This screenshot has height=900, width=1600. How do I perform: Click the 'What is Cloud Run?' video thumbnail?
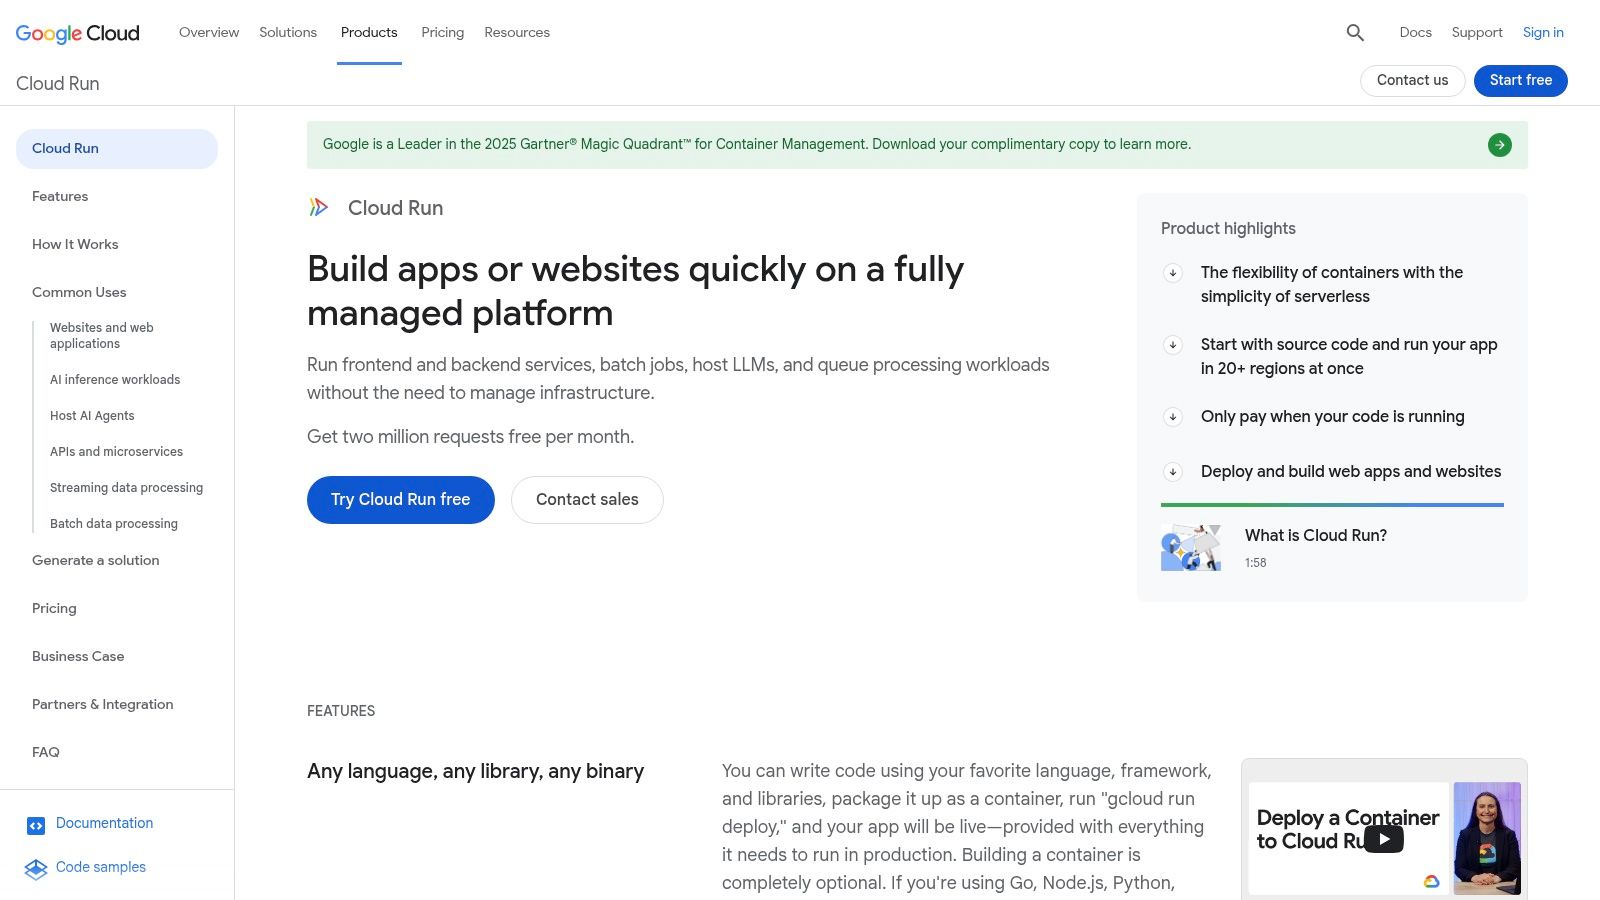click(x=1191, y=548)
